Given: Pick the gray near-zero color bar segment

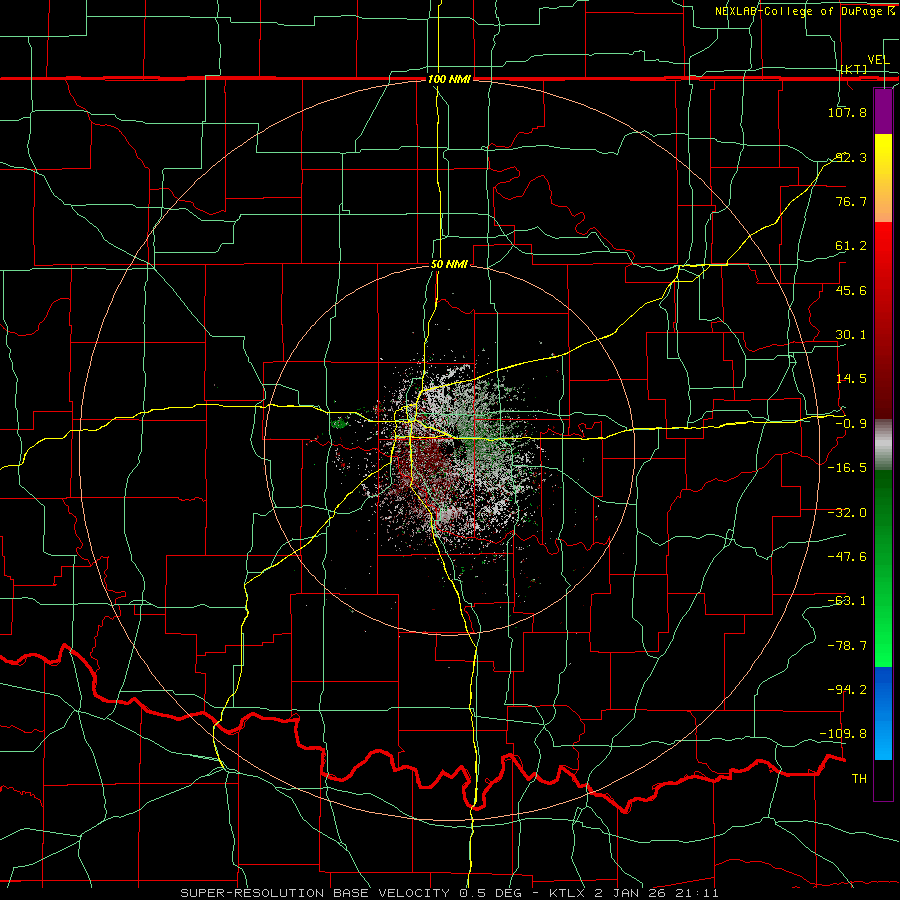Looking at the screenshot, I should point(883,444).
